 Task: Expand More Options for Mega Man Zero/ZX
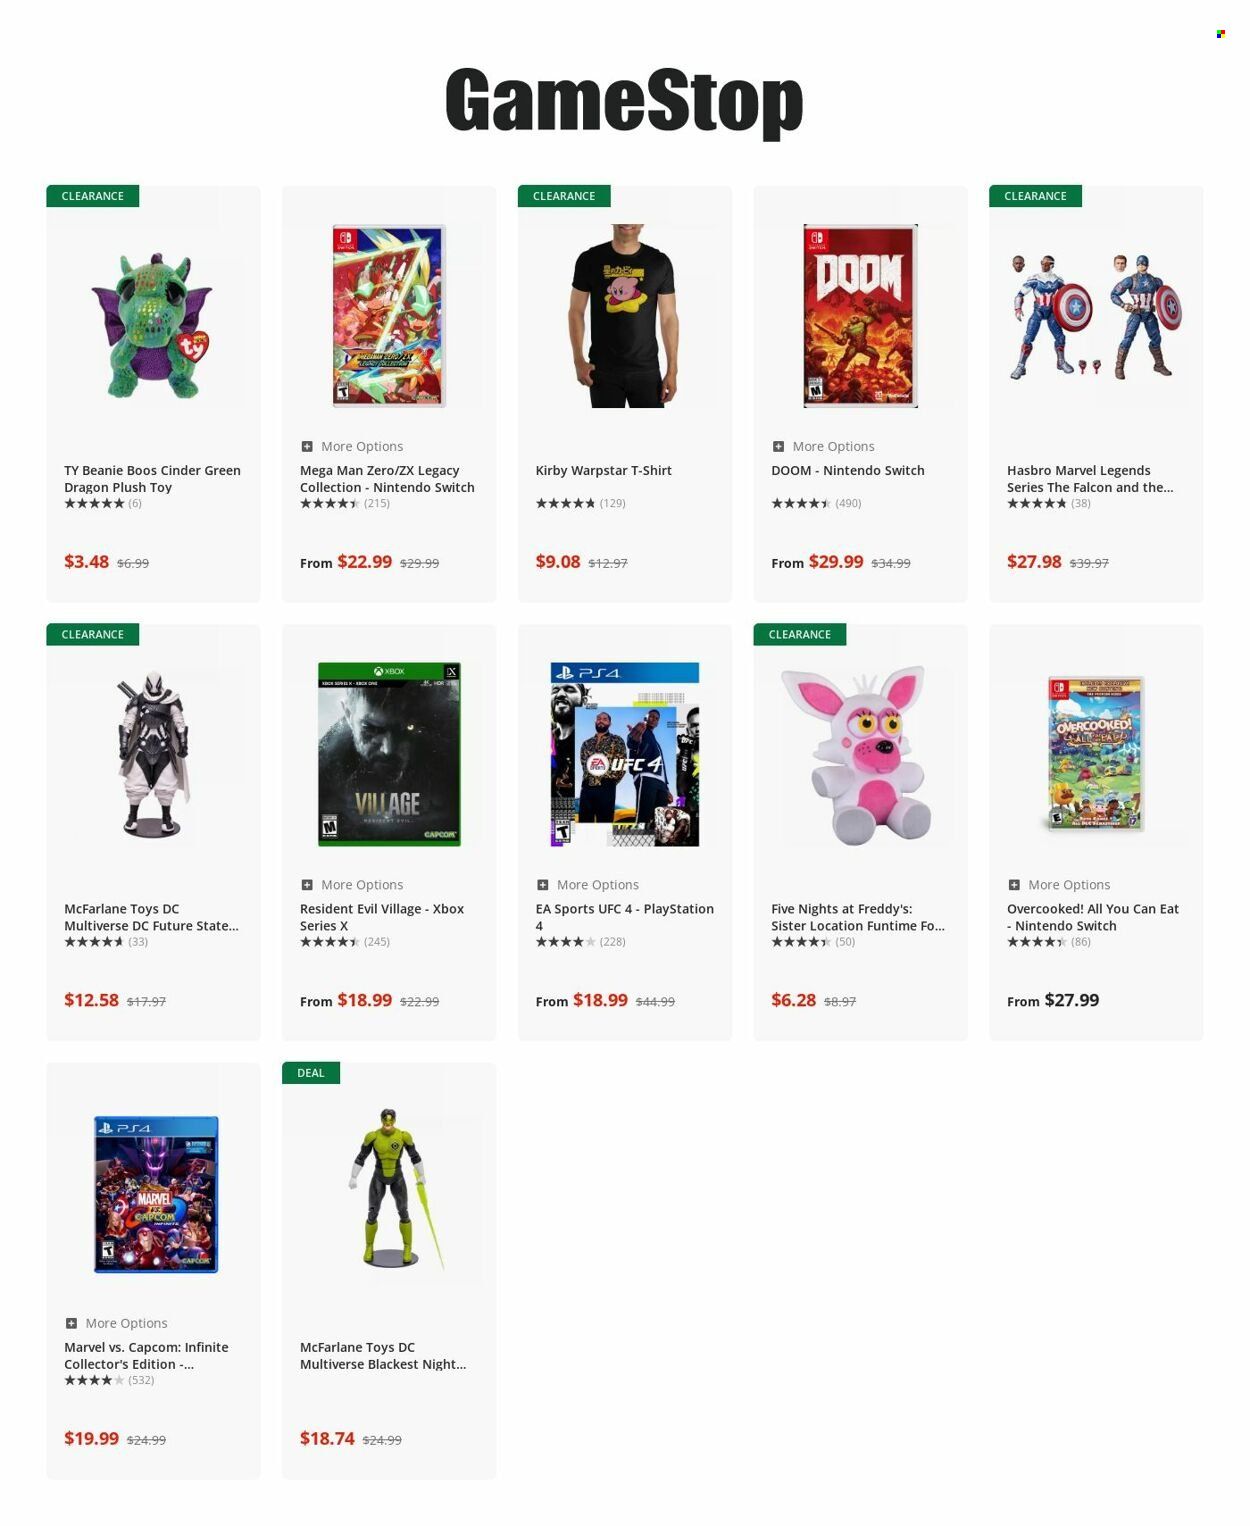352,446
